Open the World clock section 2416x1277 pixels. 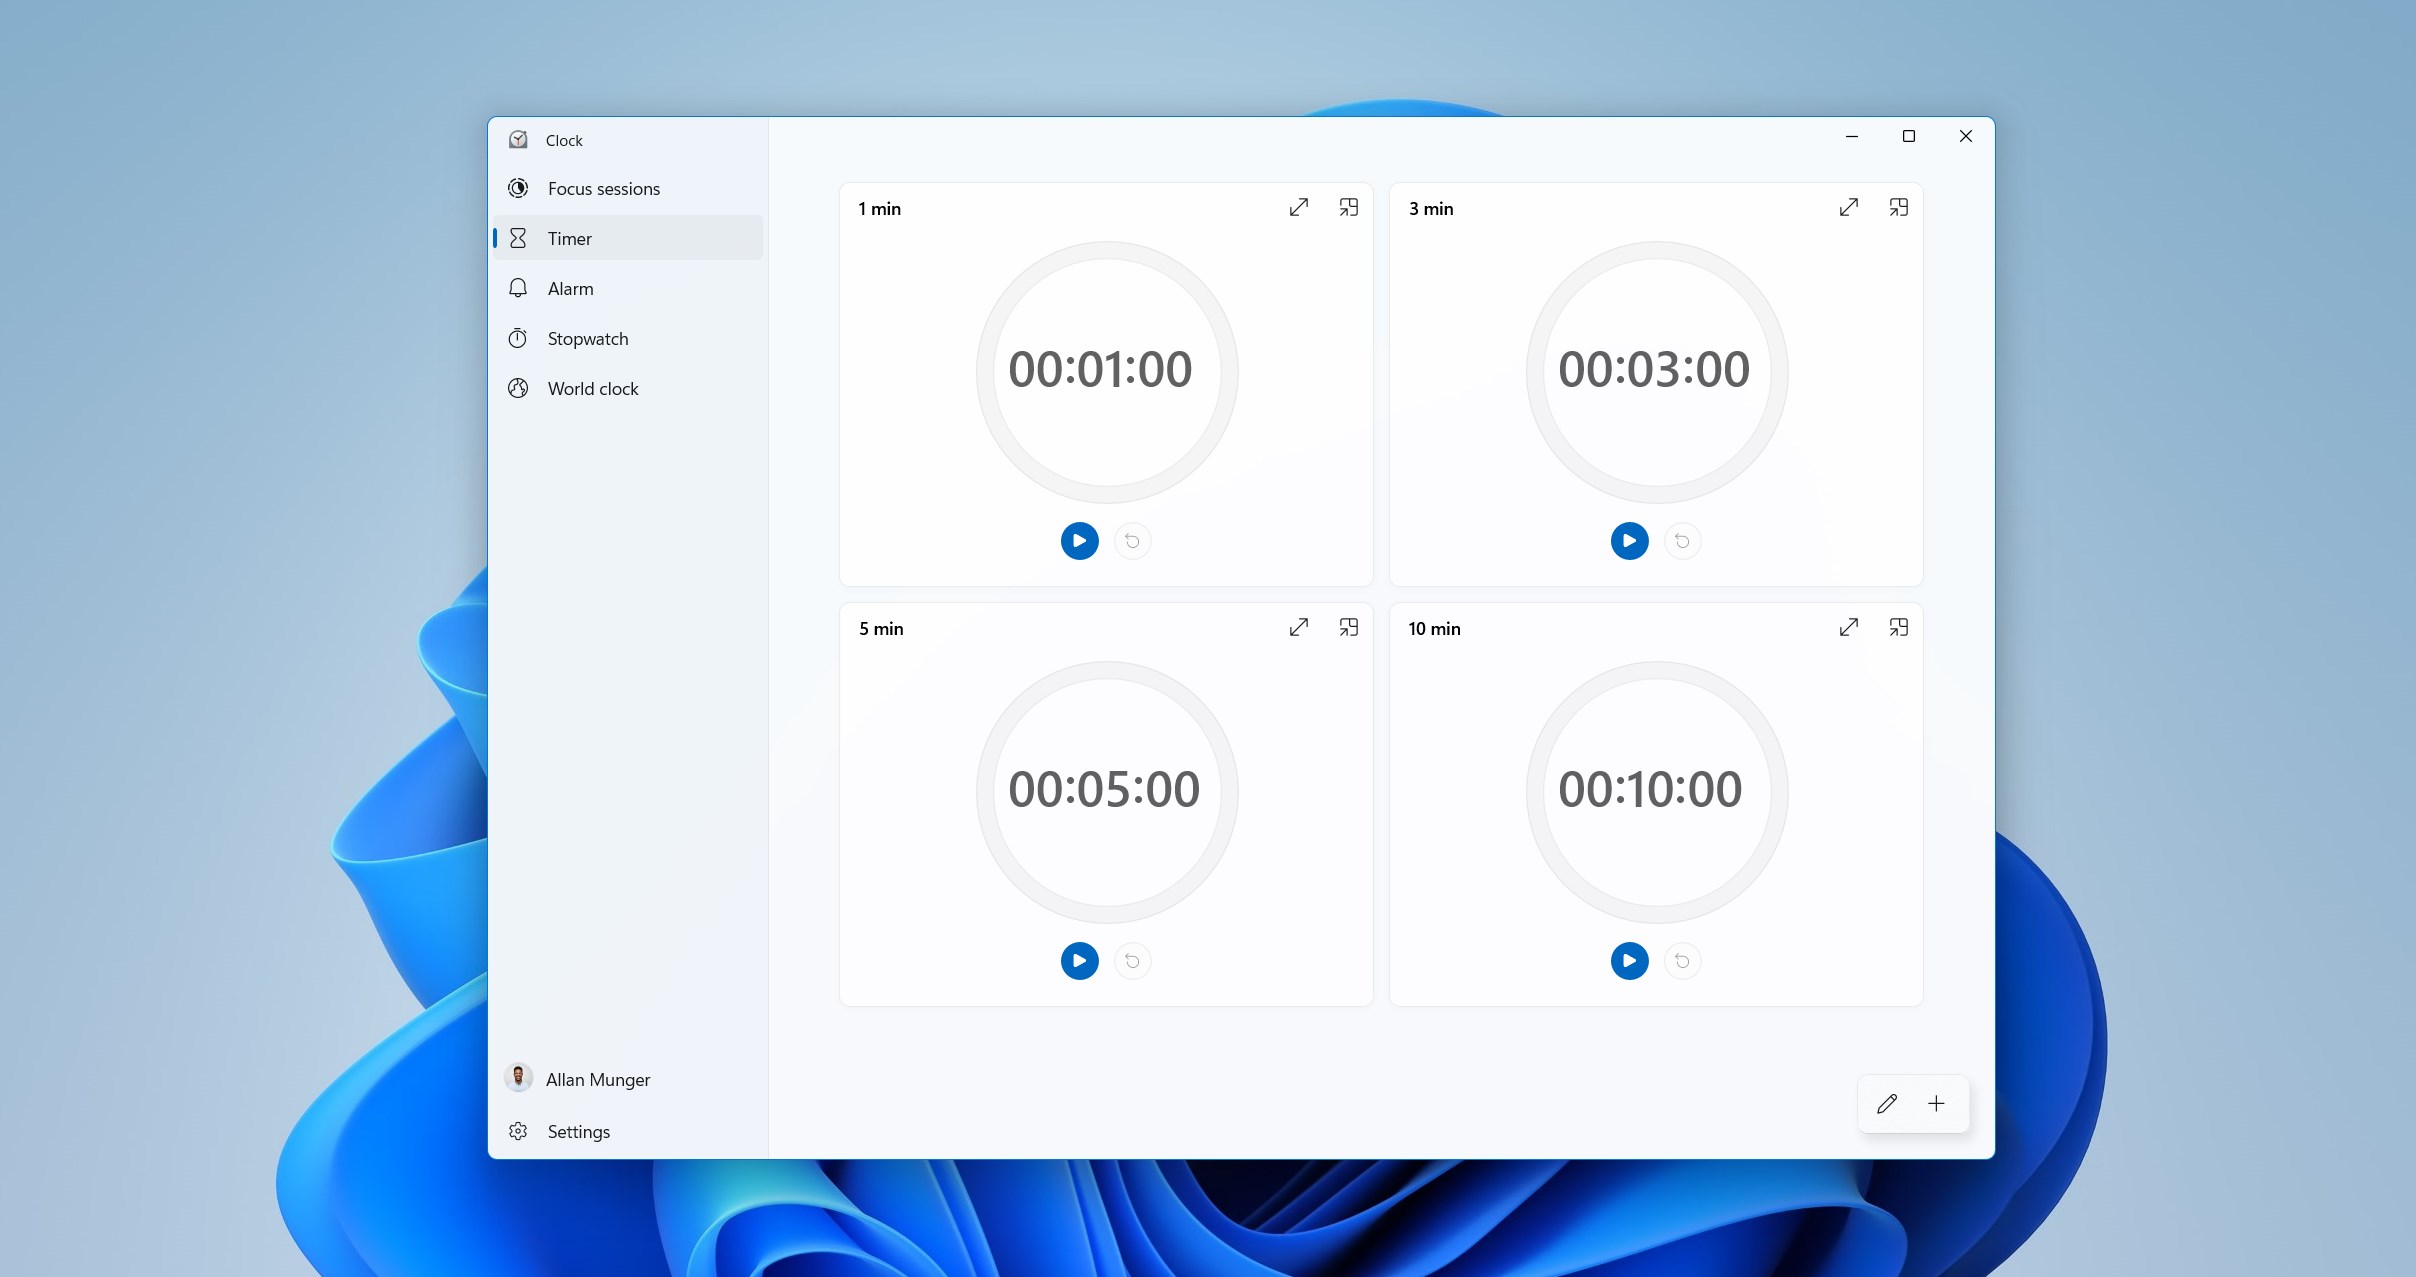click(592, 388)
